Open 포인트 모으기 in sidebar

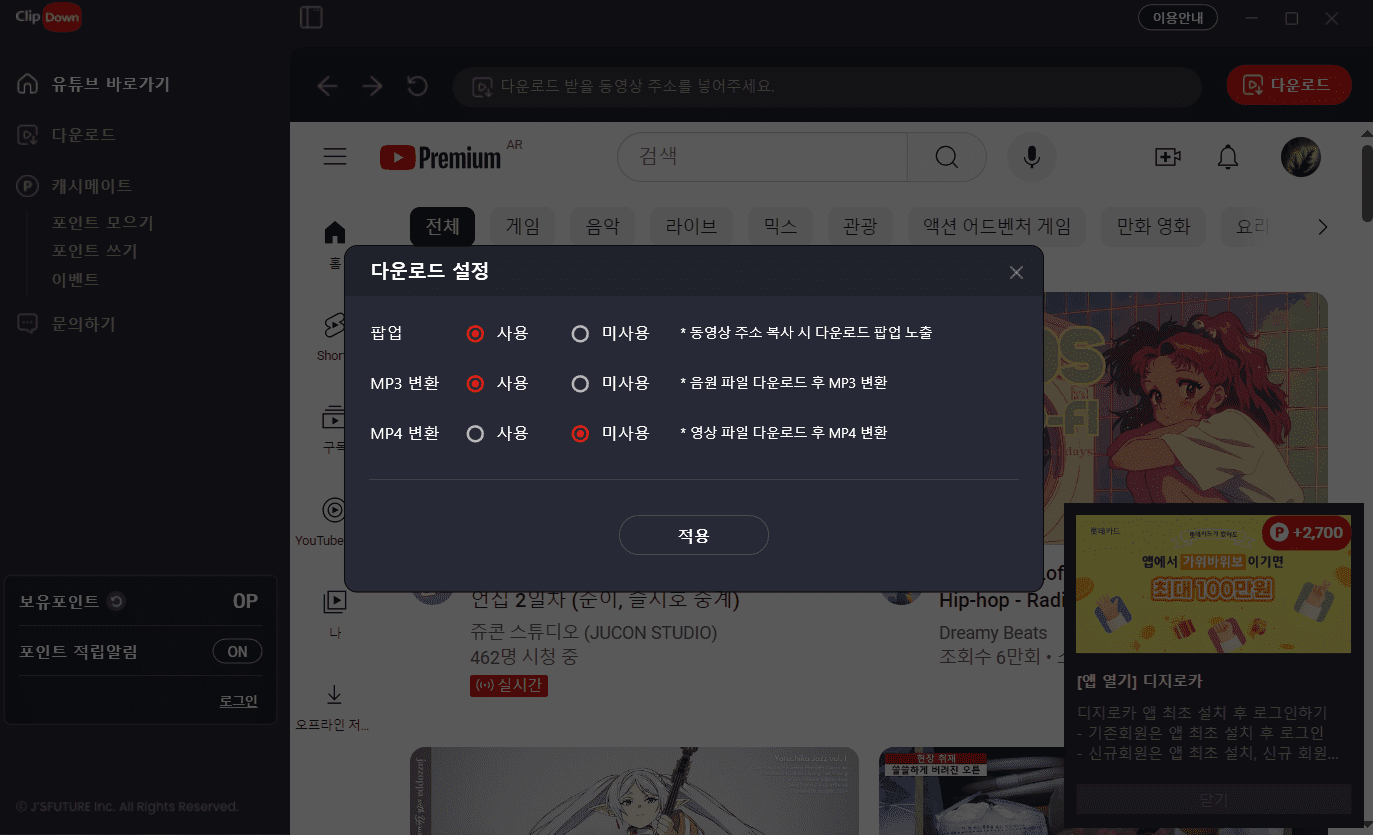click(x=103, y=223)
